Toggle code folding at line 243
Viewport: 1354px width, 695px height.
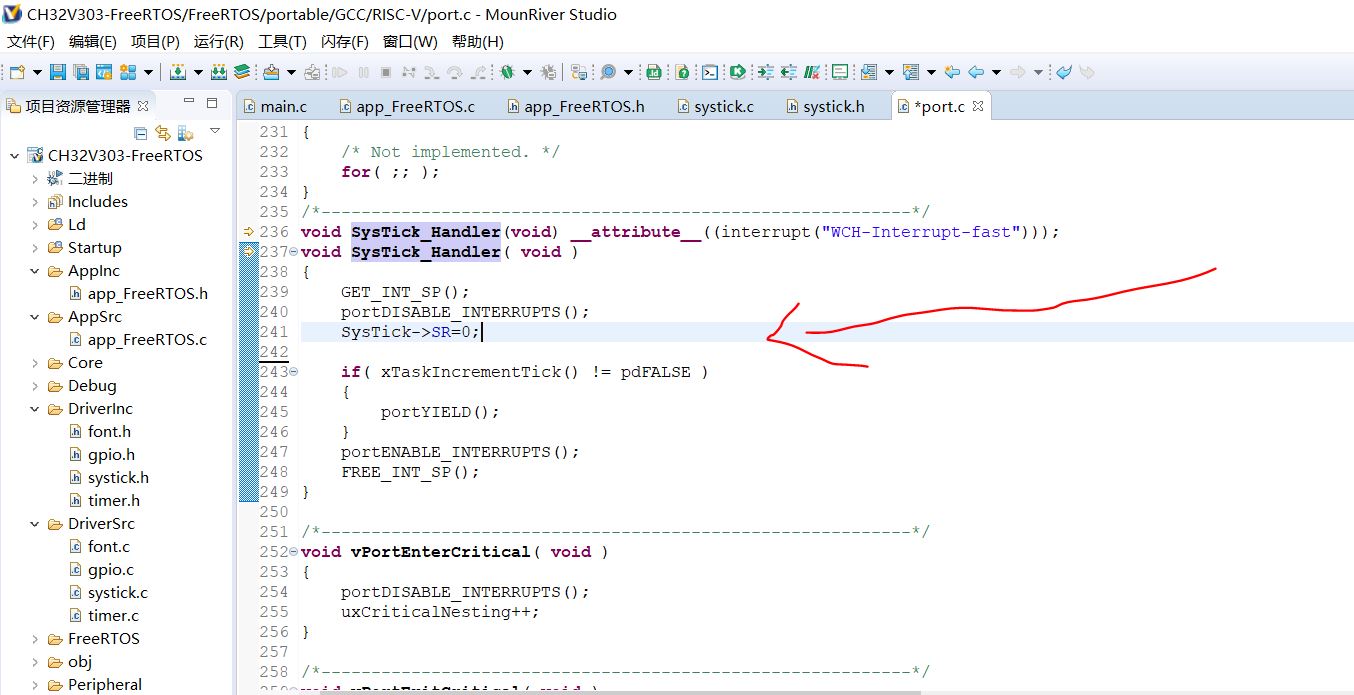293,372
